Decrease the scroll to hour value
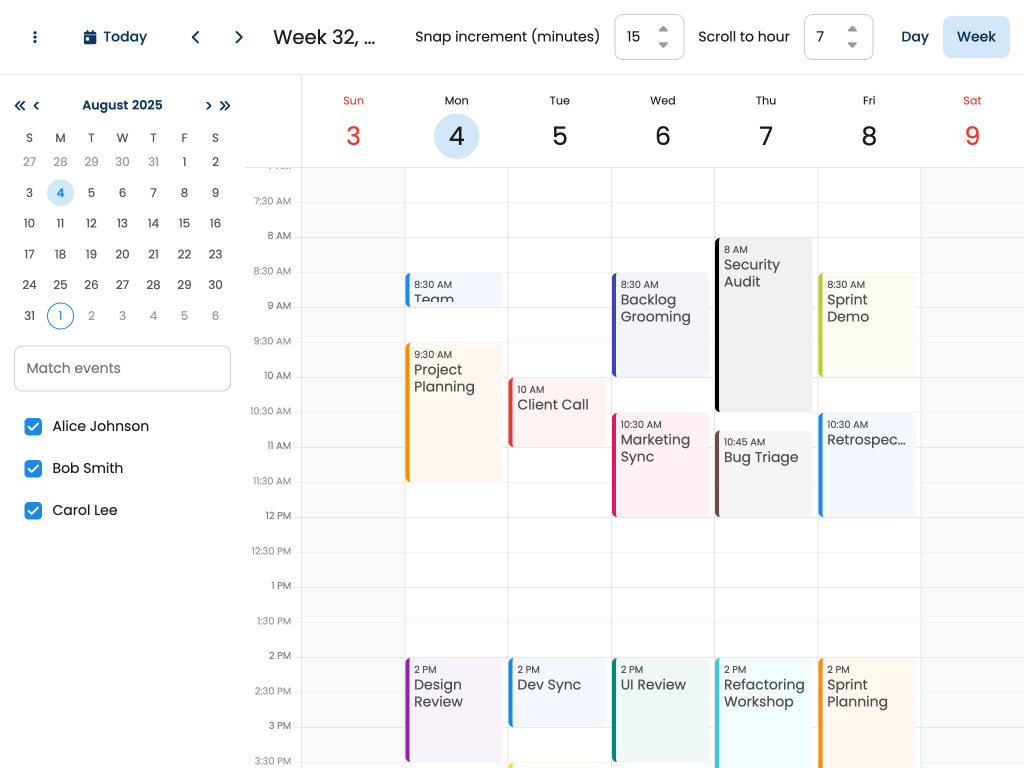 852,45
